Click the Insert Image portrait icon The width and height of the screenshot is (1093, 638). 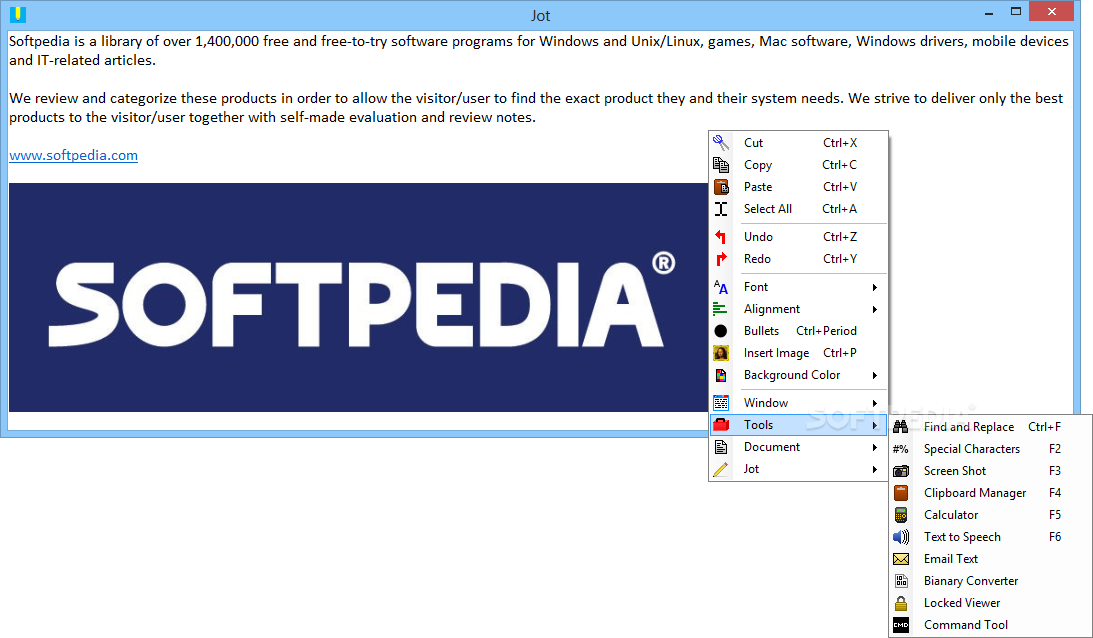[x=721, y=353]
